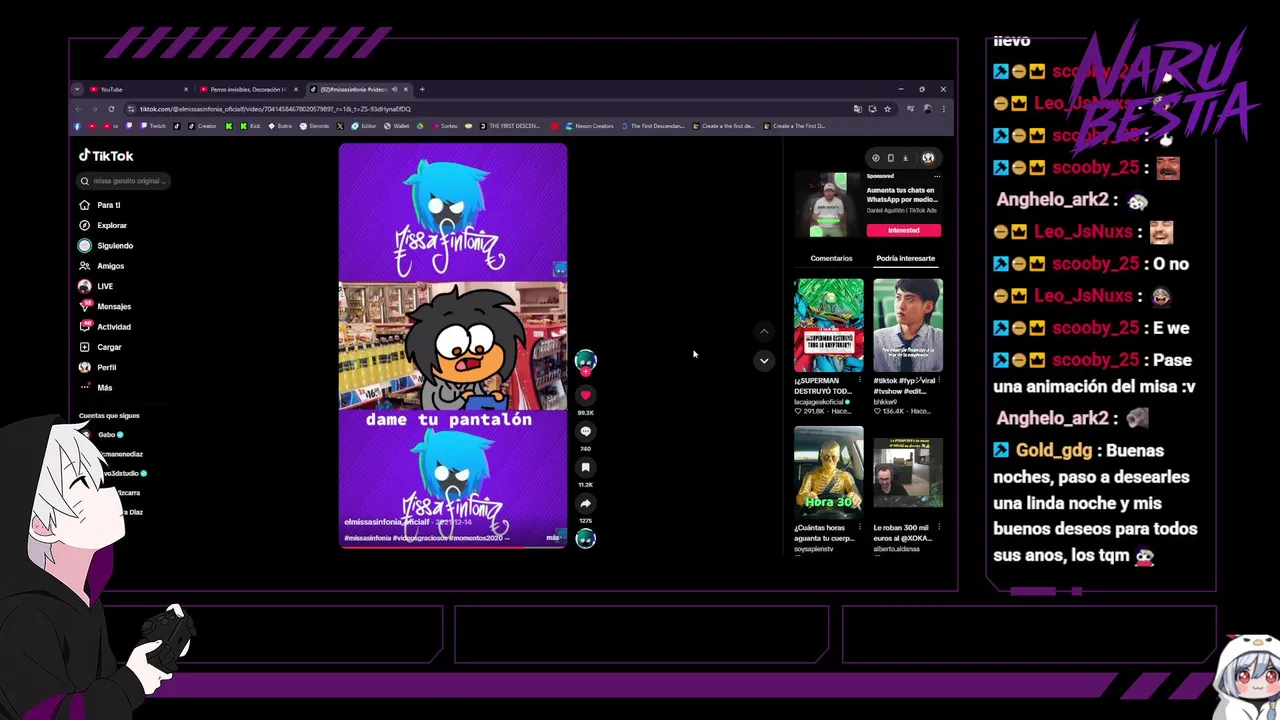Open options for #tiktok #fyp video
1280x720 pixels.
point(938,381)
